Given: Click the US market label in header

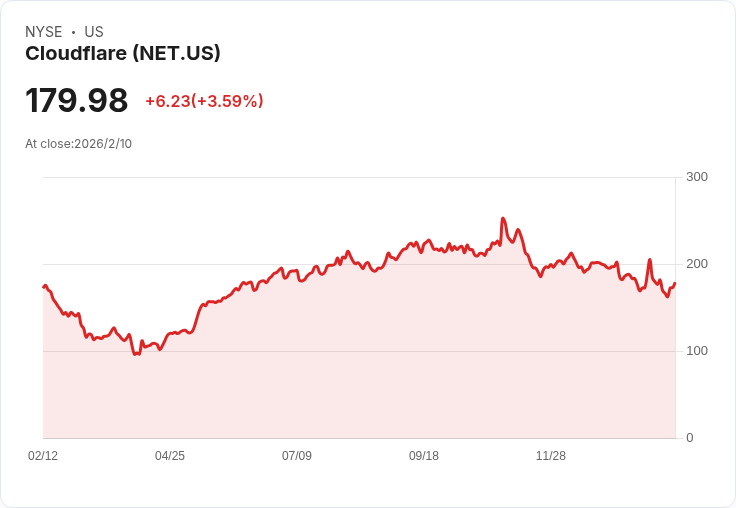Looking at the screenshot, I should 94,32.
